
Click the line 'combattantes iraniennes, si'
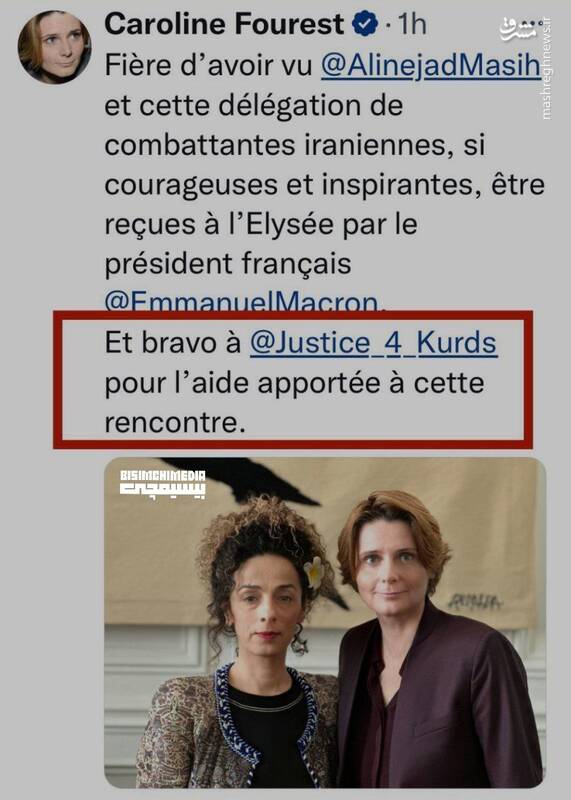pyautogui.click(x=294, y=145)
